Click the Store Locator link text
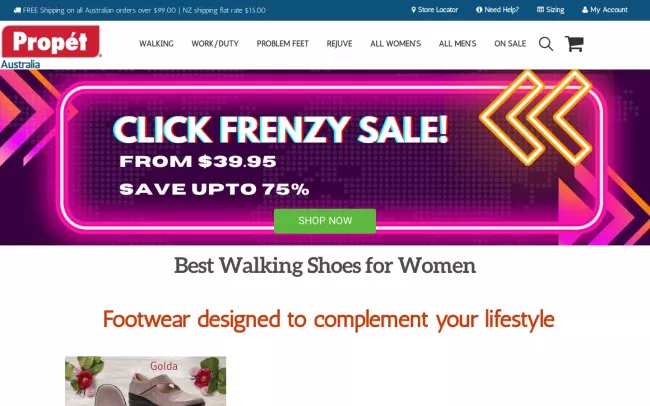The height and width of the screenshot is (406, 650). (x=438, y=10)
